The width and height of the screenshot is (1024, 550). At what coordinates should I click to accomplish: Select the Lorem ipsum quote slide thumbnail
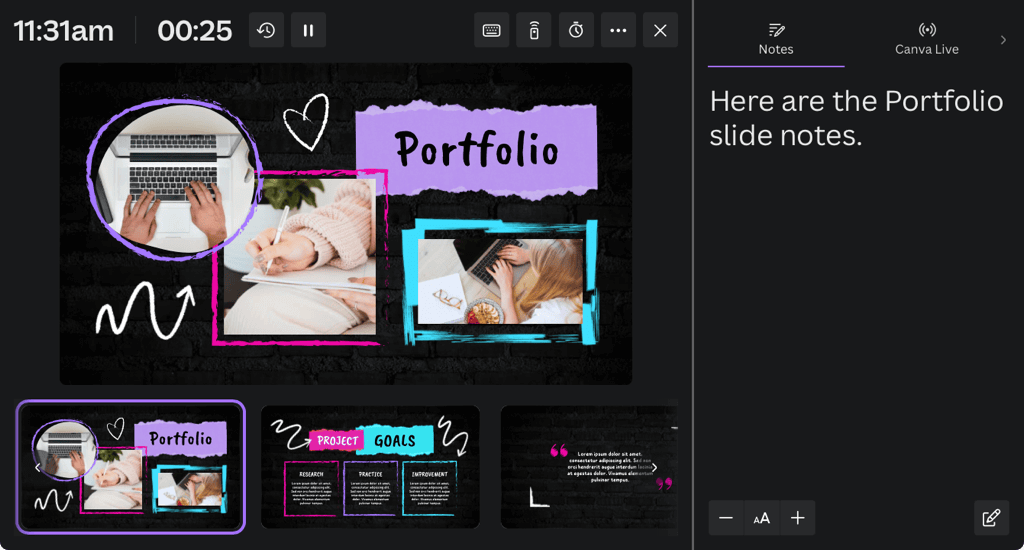coord(588,467)
